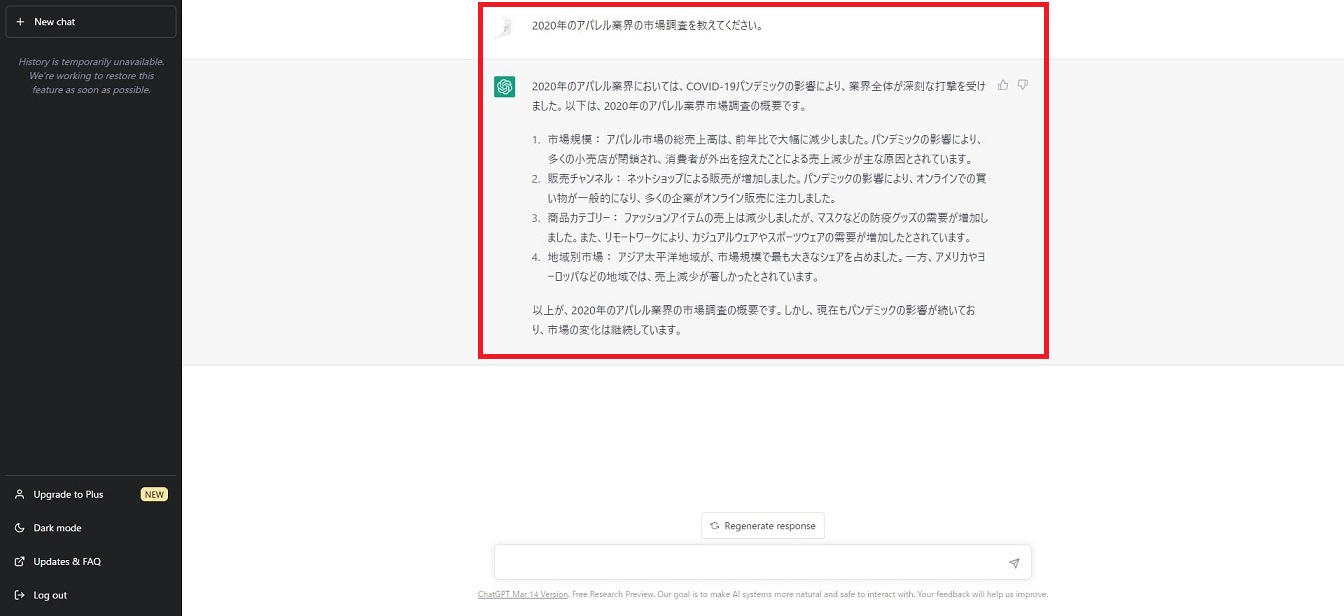Image resolution: width=1344 pixels, height=616 pixels.
Task: Click the Regenerate response button label
Action: click(770, 526)
